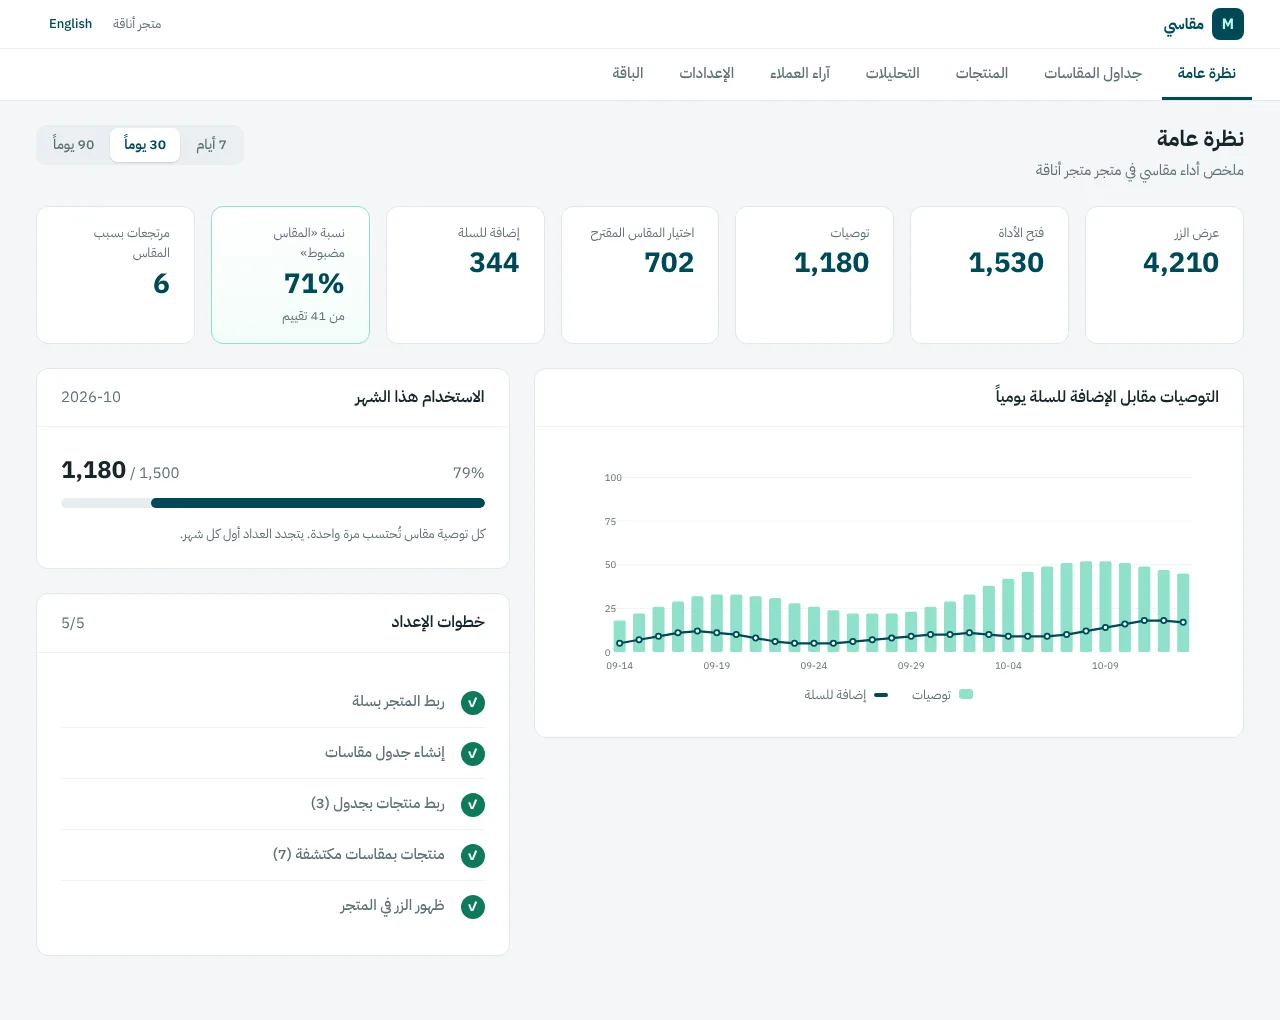Screen dimensions: 1280x1020
Task: Switch language to English
Action: point(70,24)
